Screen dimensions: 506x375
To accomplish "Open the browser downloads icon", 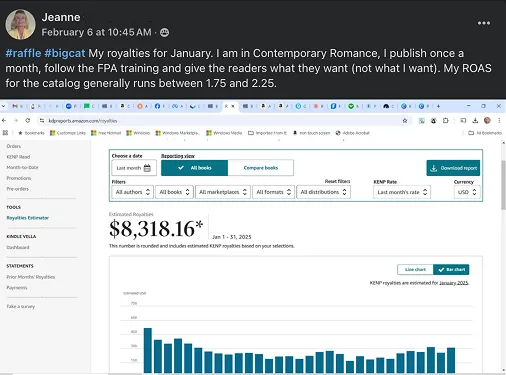I will (x=475, y=121).
